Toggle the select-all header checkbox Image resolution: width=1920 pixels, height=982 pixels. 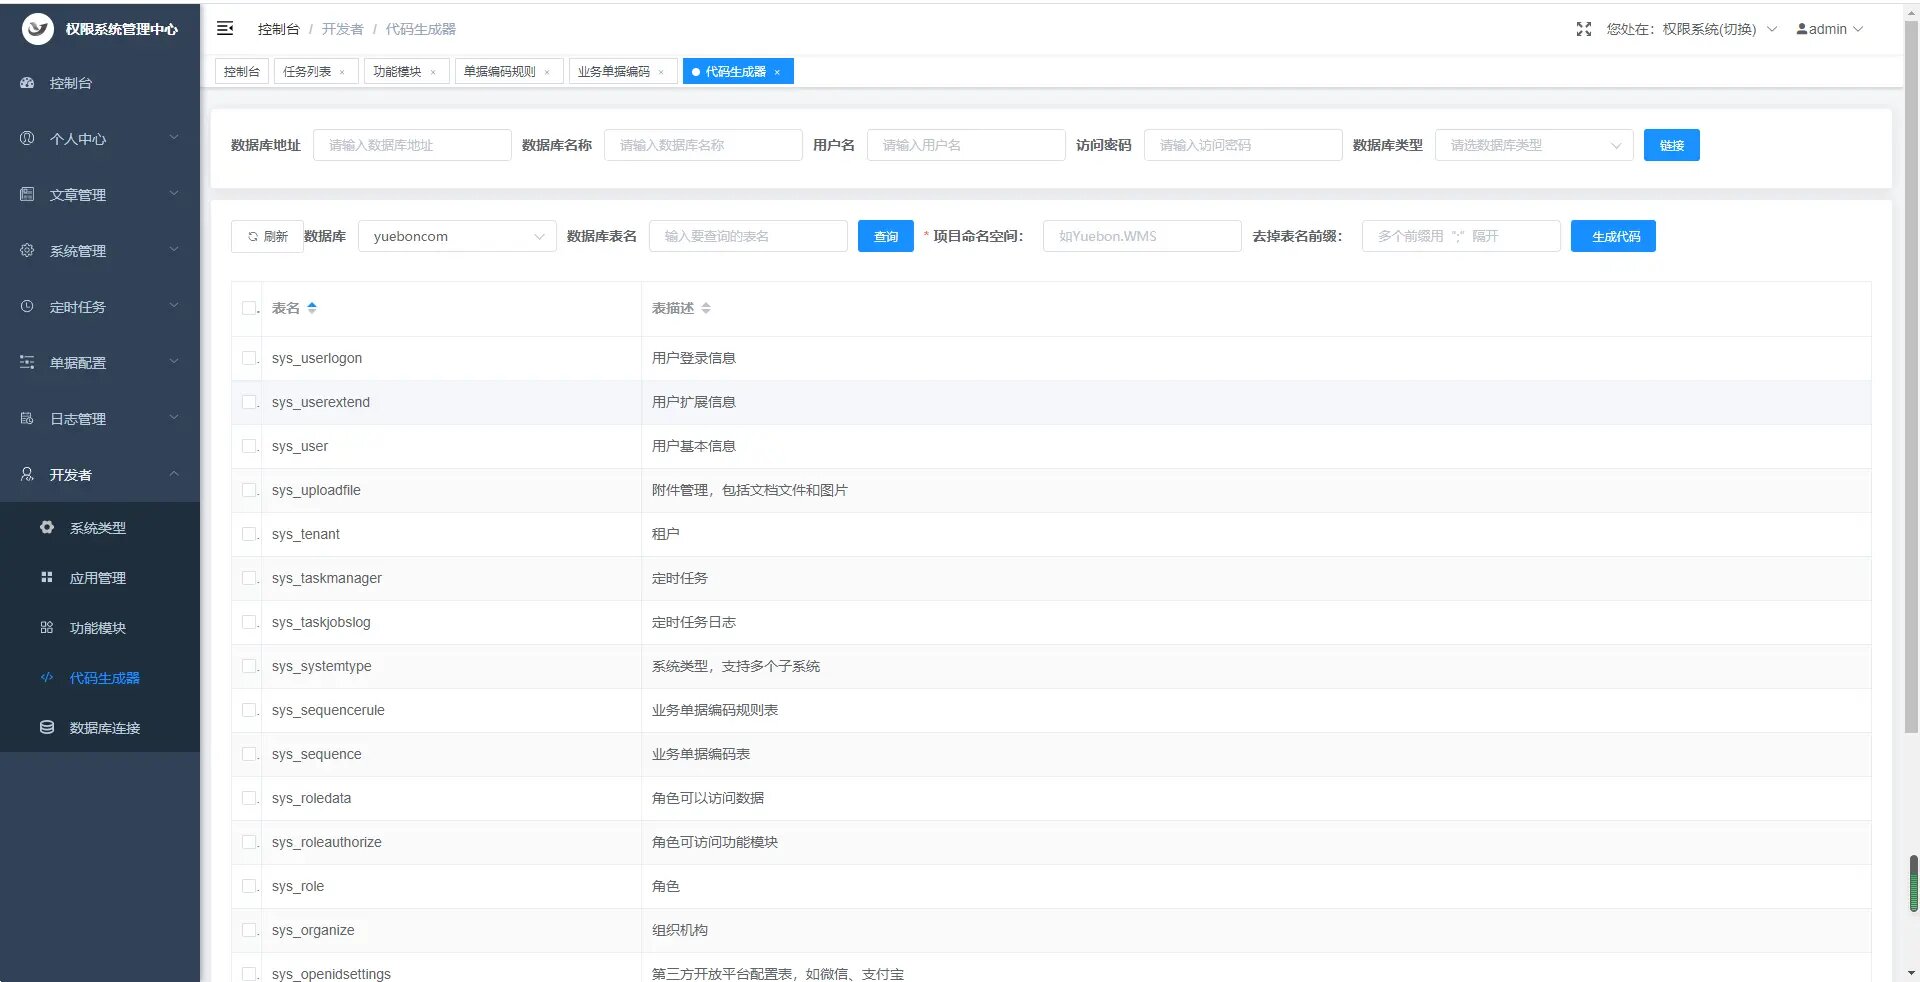tap(249, 308)
